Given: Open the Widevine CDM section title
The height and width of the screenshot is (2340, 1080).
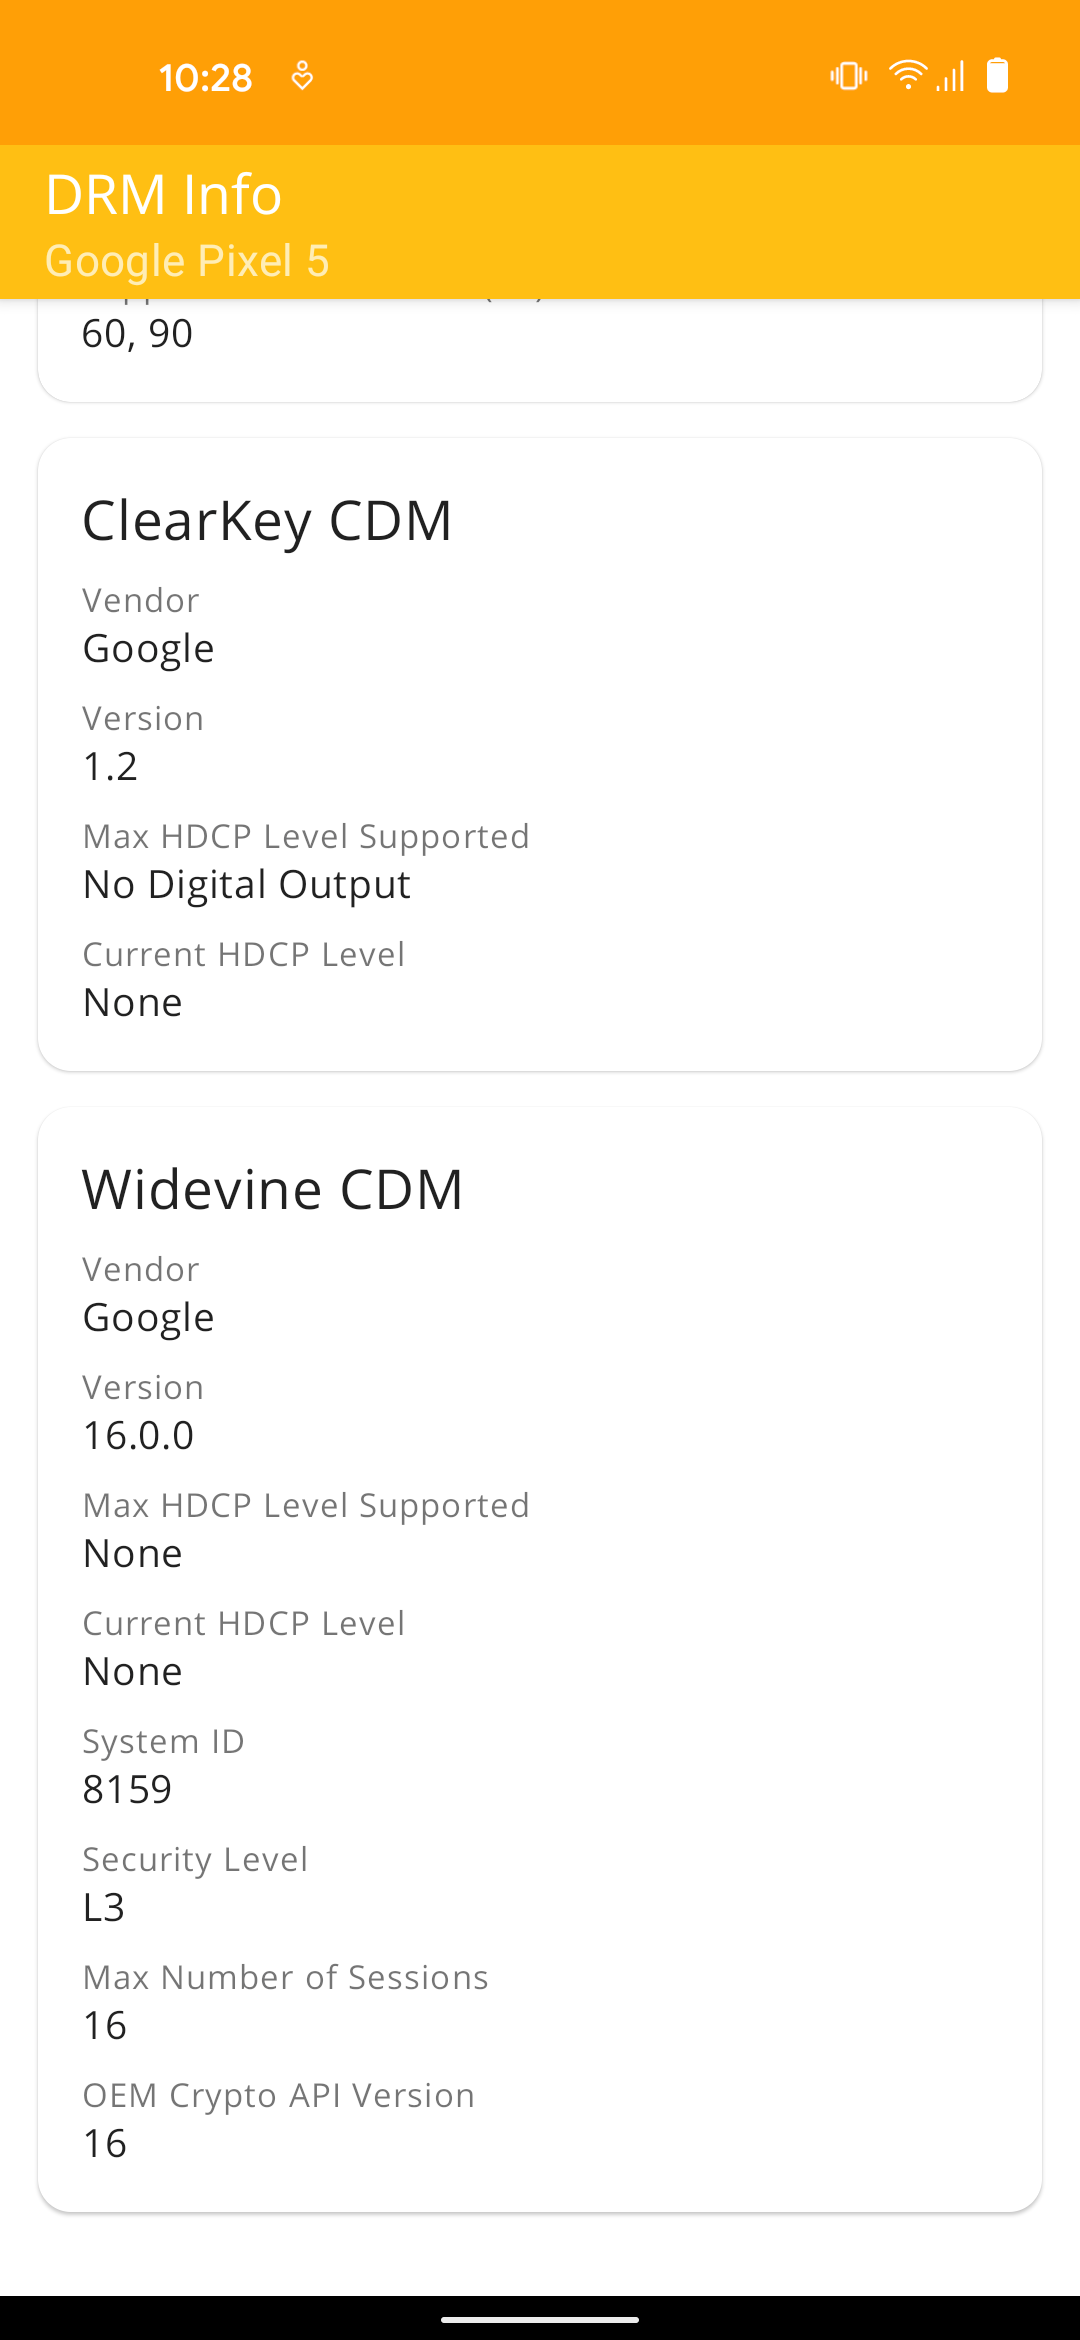Looking at the screenshot, I should pos(272,1188).
